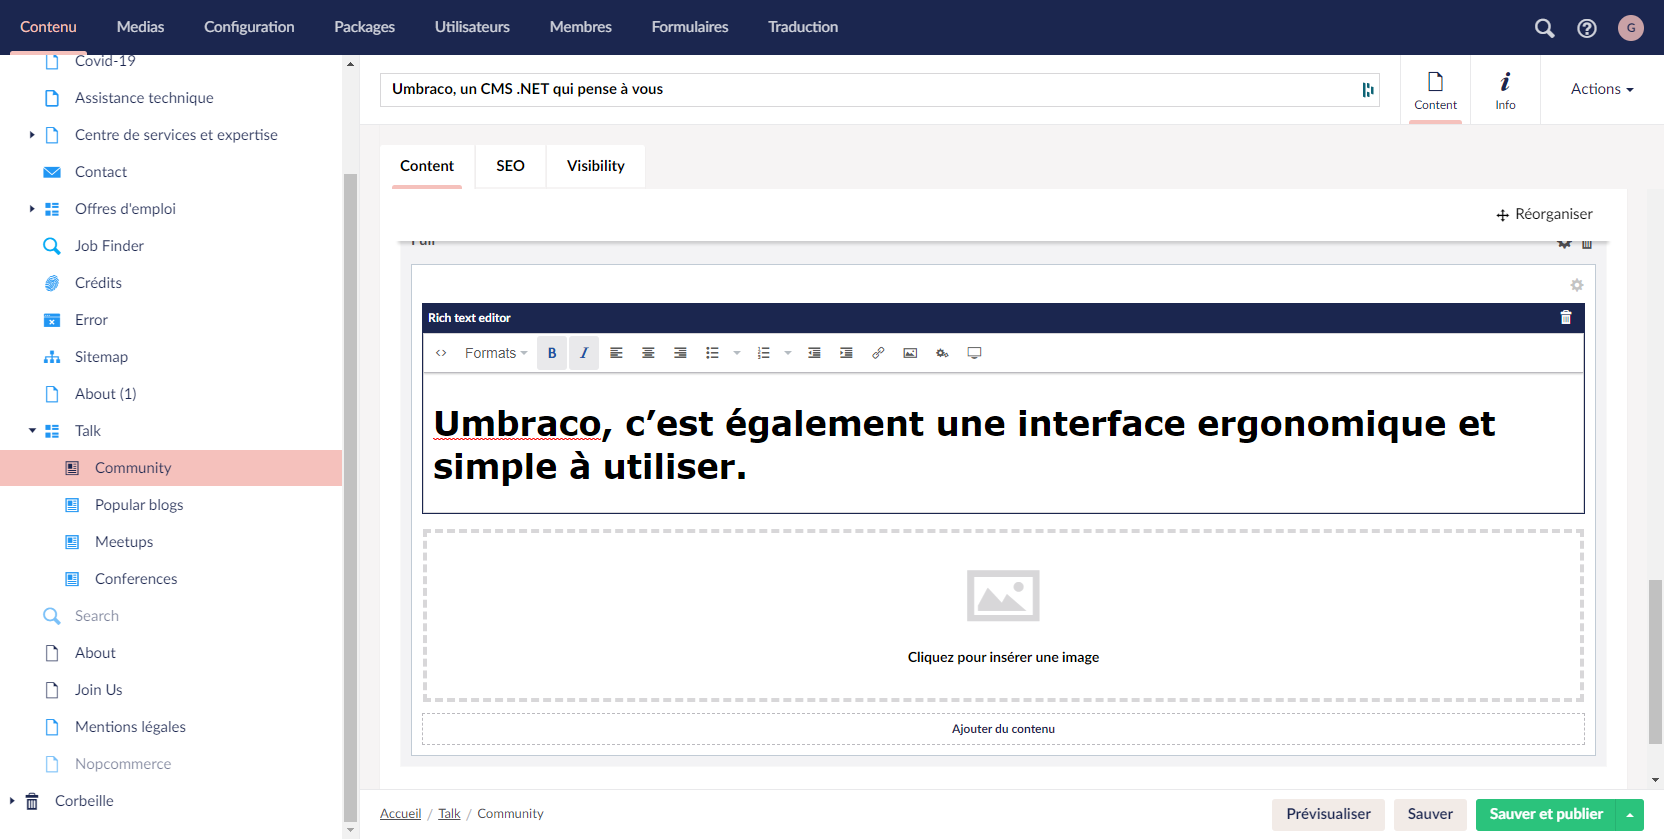Open publish options arrow next to Sauver et publier
The height and width of the screenshot is (839, 1664).
[1630, 814]
